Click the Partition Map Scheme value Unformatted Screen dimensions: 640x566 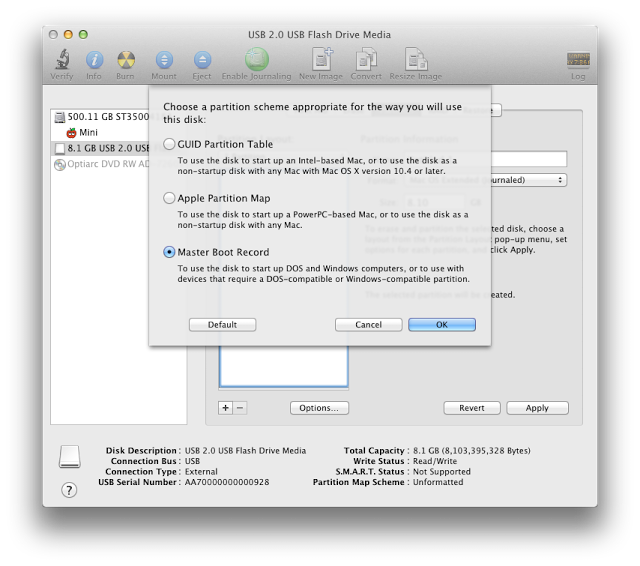438,482
